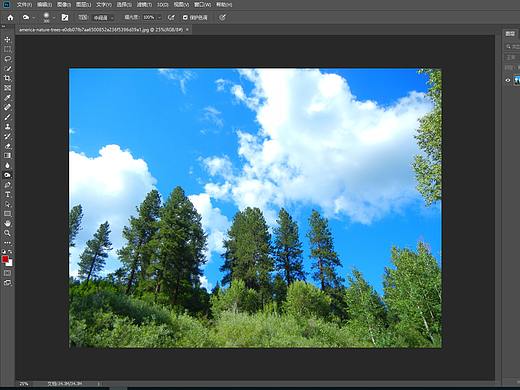Open the File menu
The height and width of the screenshot is (390, 520).
coord(24,5)
